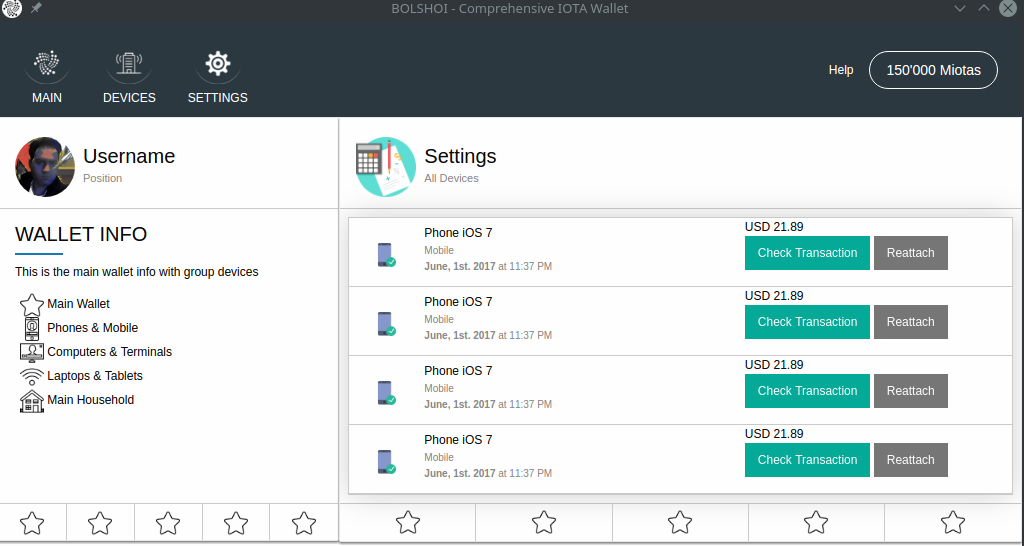Click the WALLET INFO heading
The image size is (1024, 546).
[81, 234]
